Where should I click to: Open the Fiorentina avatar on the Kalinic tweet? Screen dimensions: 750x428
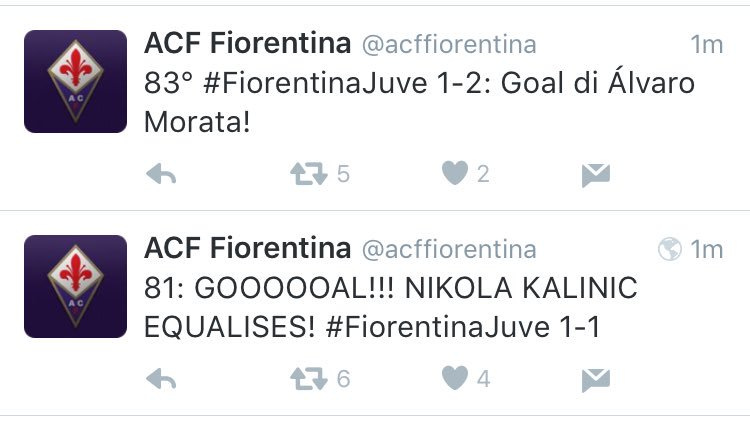click(x=76, y=286)
